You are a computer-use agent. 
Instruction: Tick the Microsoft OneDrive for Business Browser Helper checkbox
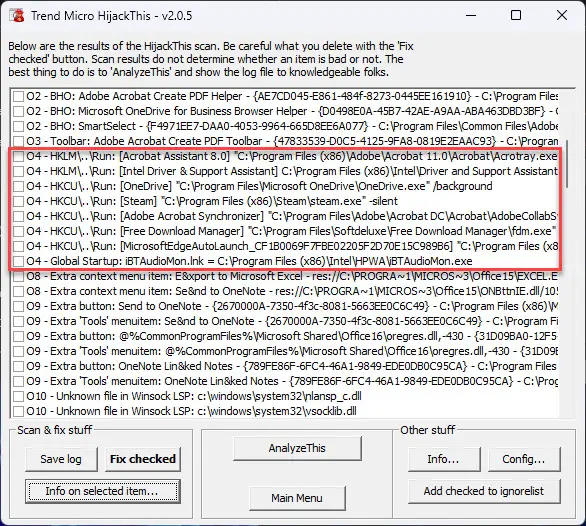point(18,111)
